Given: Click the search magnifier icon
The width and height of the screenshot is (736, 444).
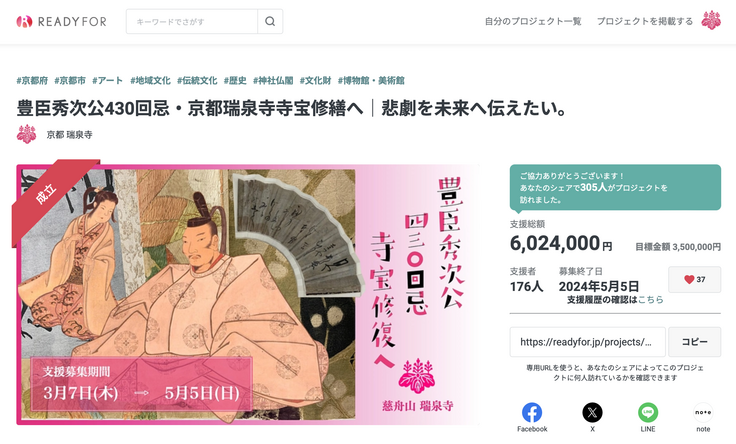Looking at the screenshot, I should [270, 22].
